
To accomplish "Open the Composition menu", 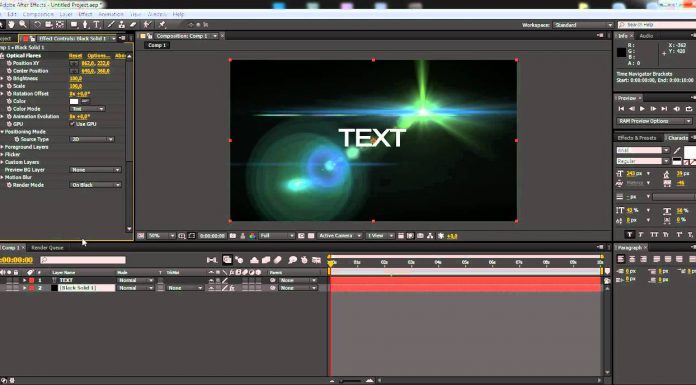I will pyautogui.click(x=38, y=14).
